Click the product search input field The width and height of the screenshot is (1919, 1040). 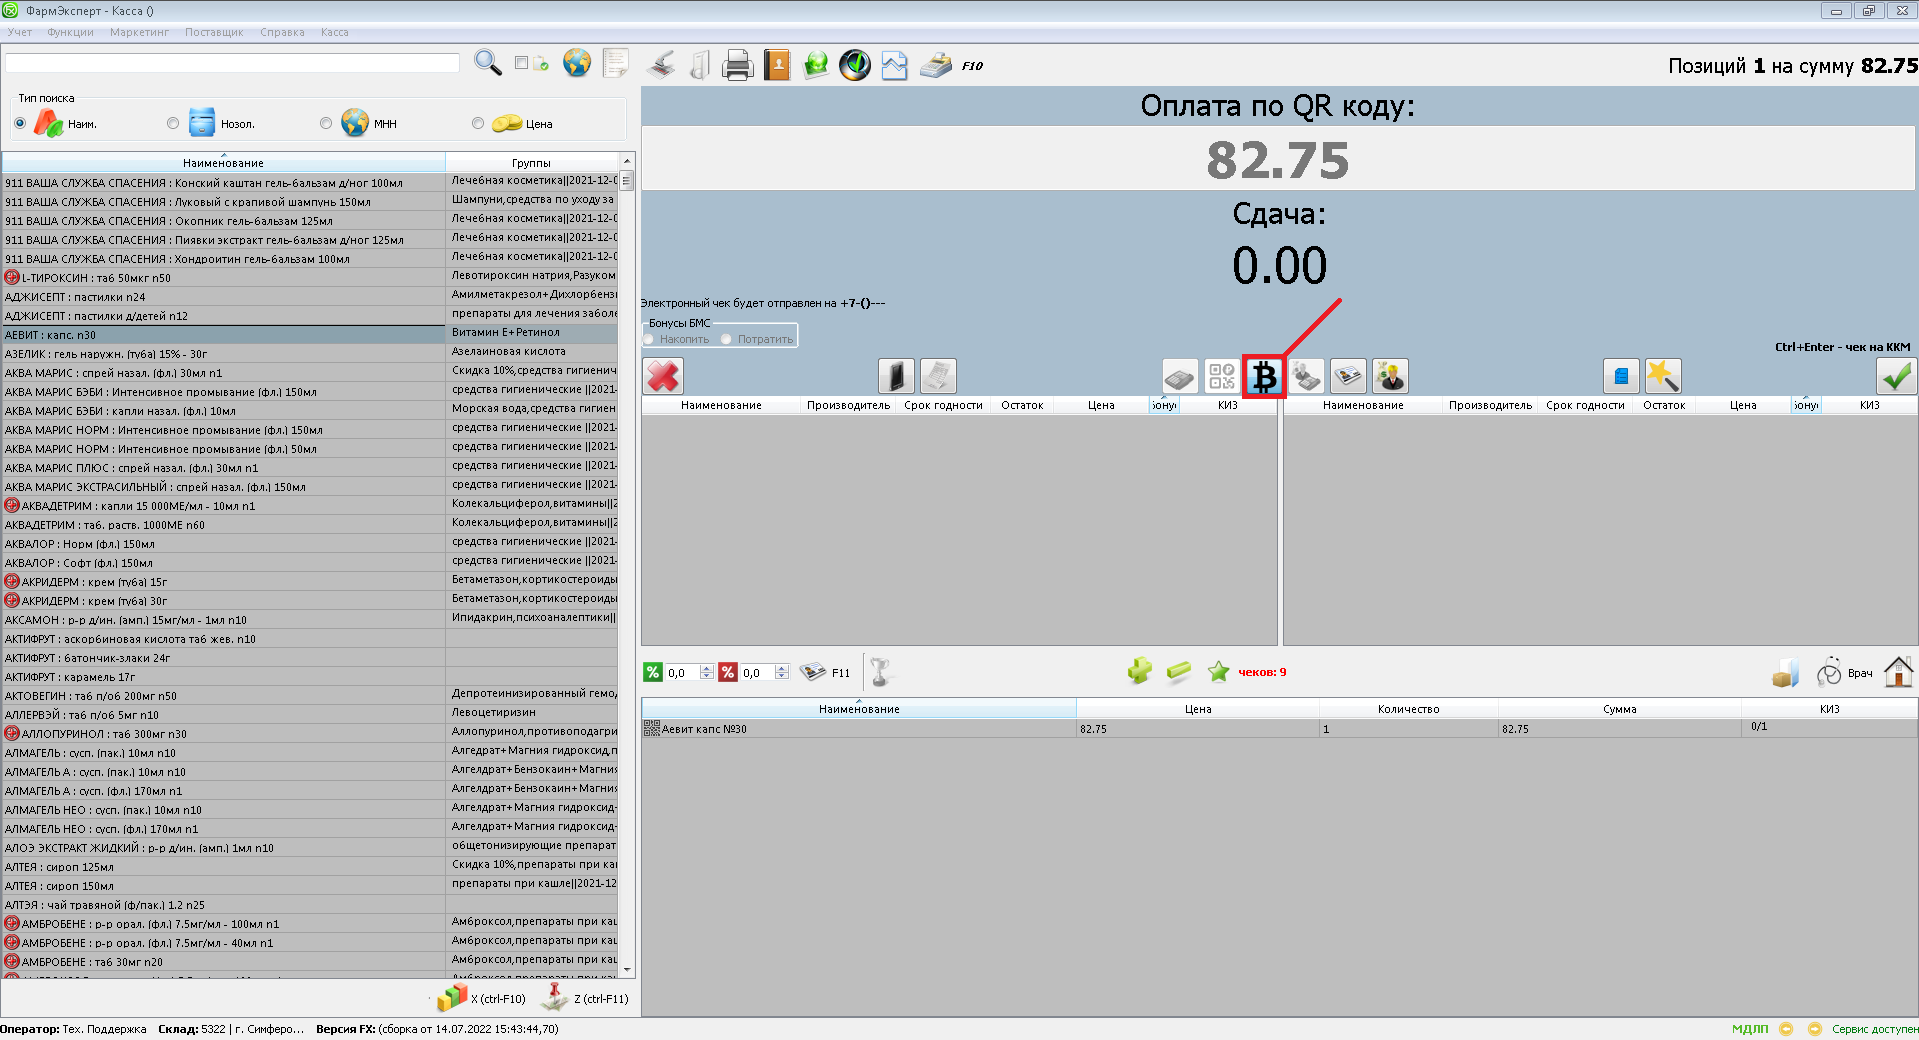(232, 63)
